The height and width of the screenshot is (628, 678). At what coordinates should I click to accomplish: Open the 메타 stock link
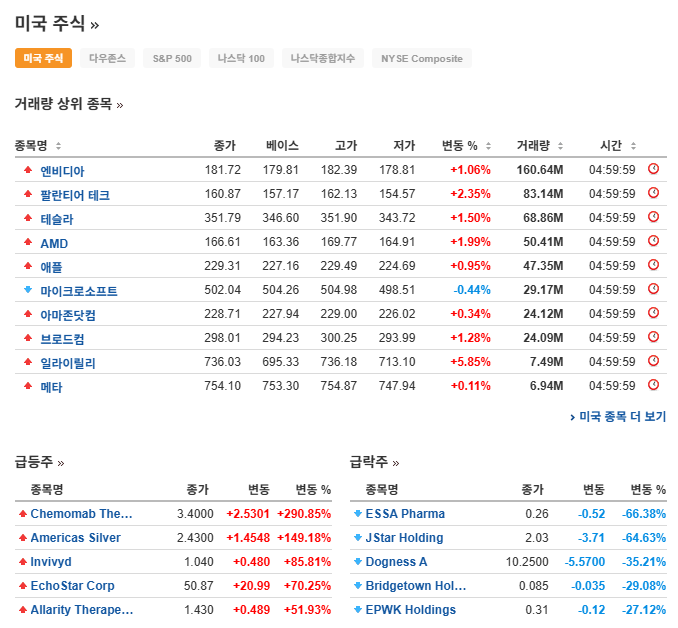pos(51,387)
